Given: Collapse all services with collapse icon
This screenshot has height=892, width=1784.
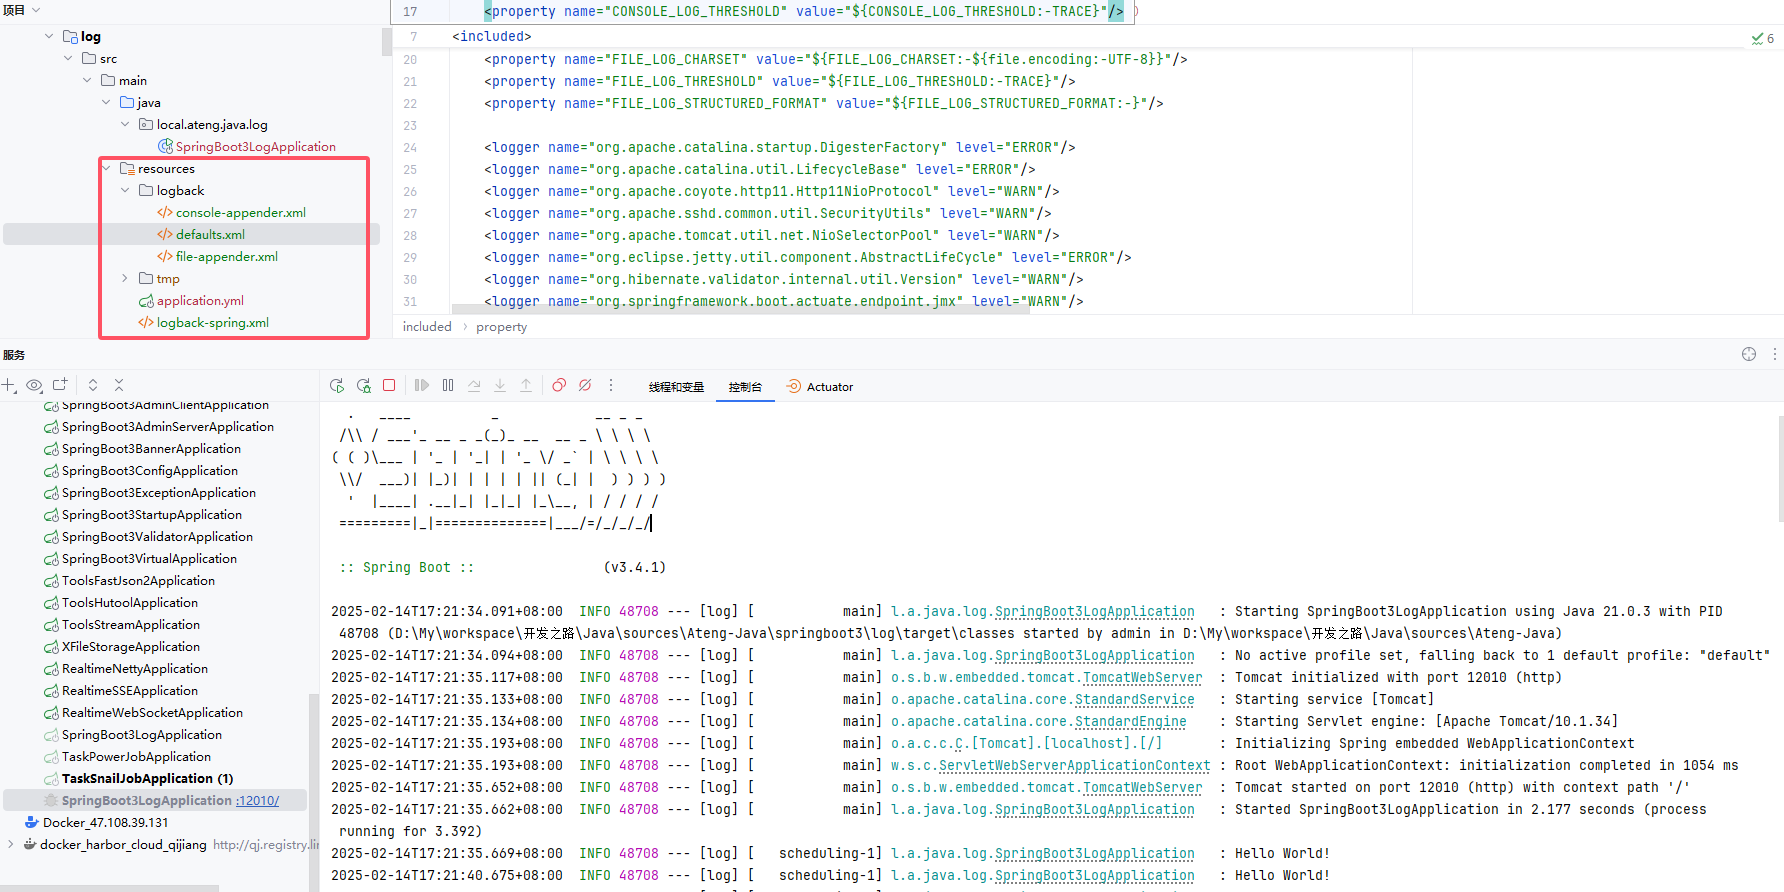Looking at the screenshot, I should tap(118, 385).
